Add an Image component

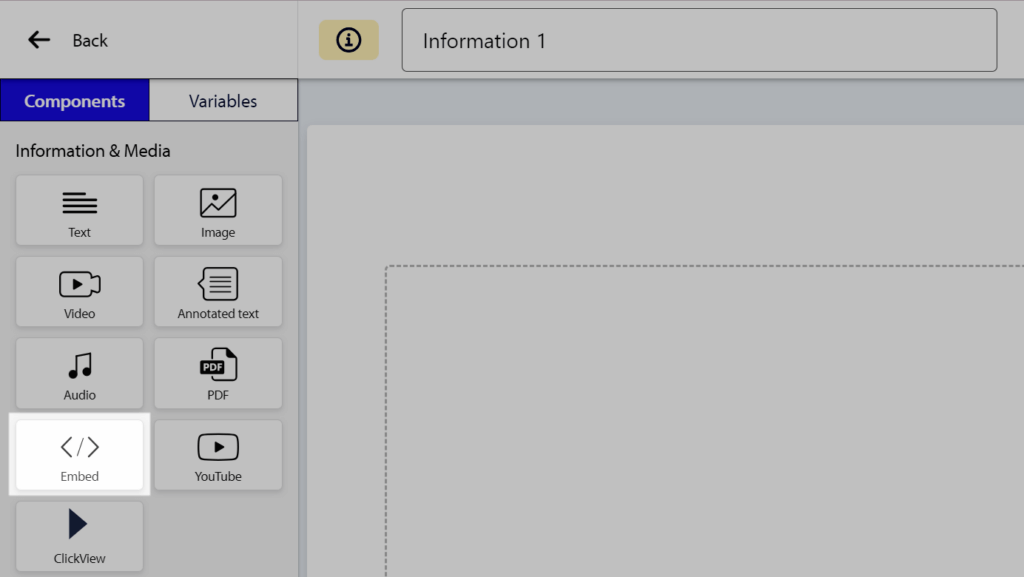coord(218,210)
